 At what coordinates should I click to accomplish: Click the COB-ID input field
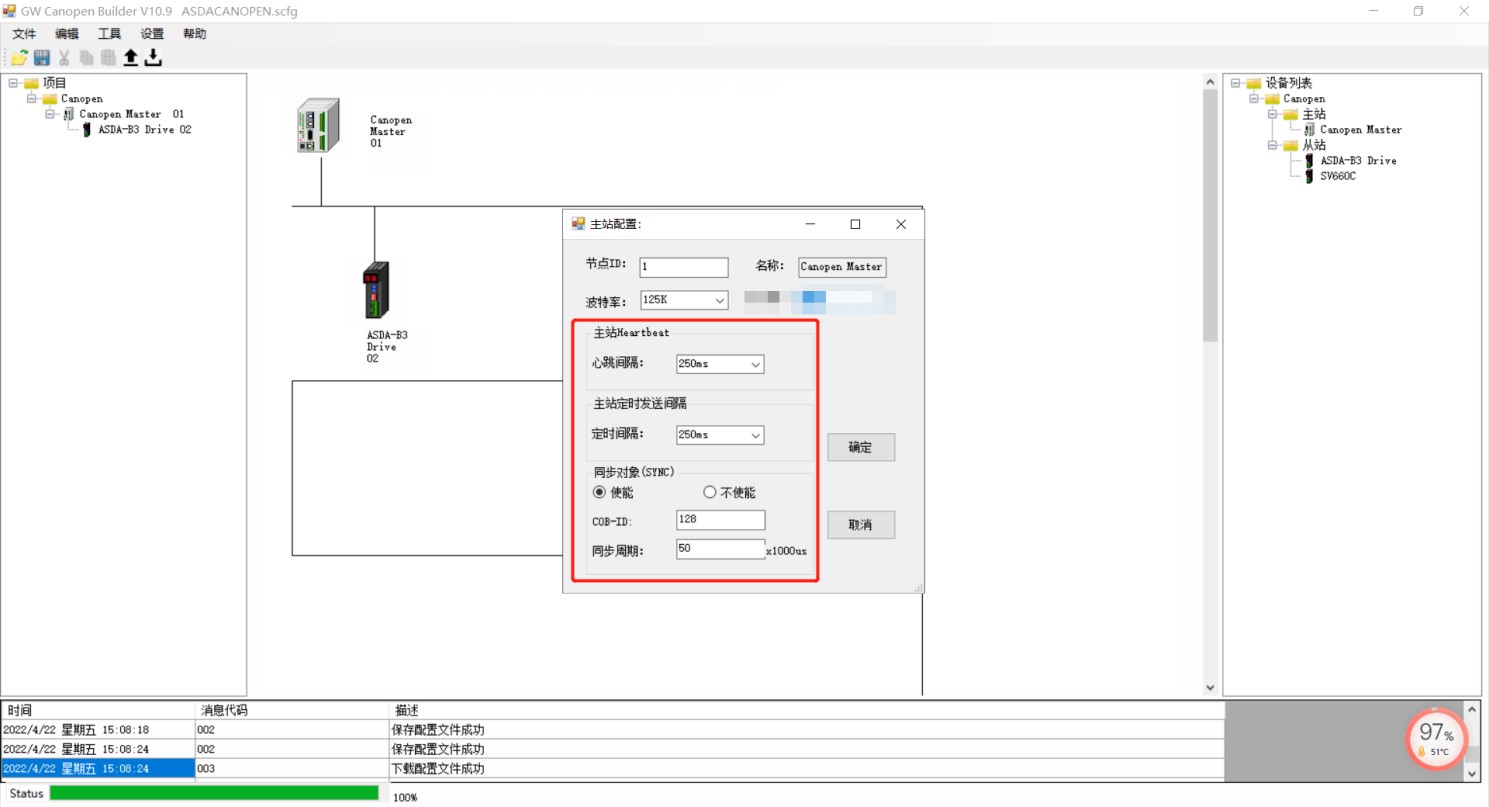tap(720, 520)
